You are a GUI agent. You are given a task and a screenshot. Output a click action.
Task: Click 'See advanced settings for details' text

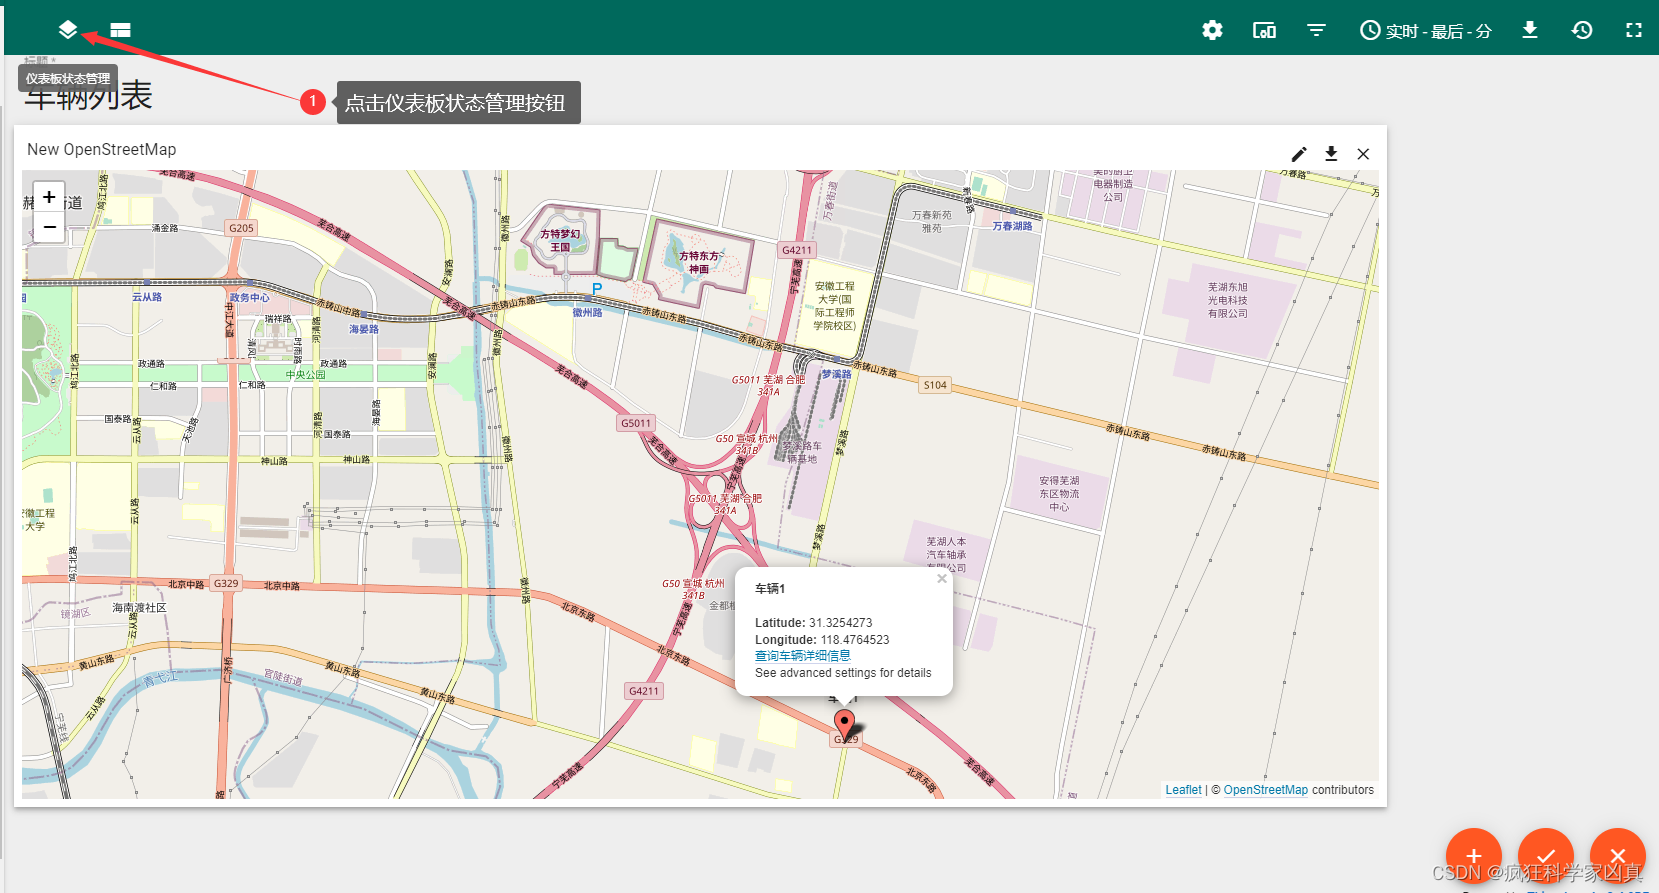pyautogui.click(x=843, y=673)
